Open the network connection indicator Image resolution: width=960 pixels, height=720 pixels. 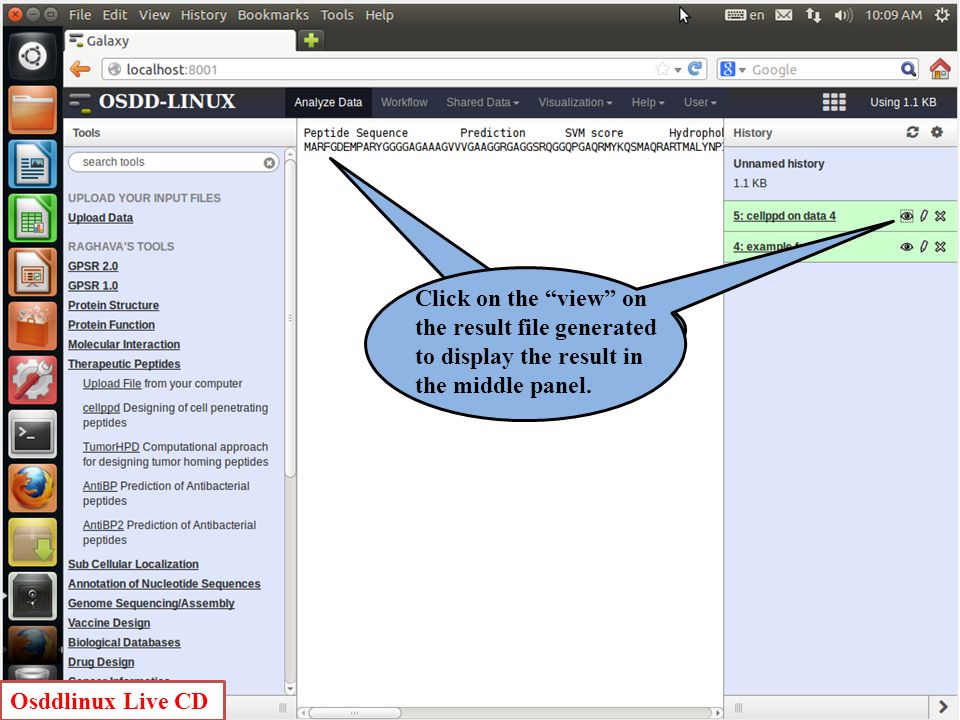pos(813,15)
